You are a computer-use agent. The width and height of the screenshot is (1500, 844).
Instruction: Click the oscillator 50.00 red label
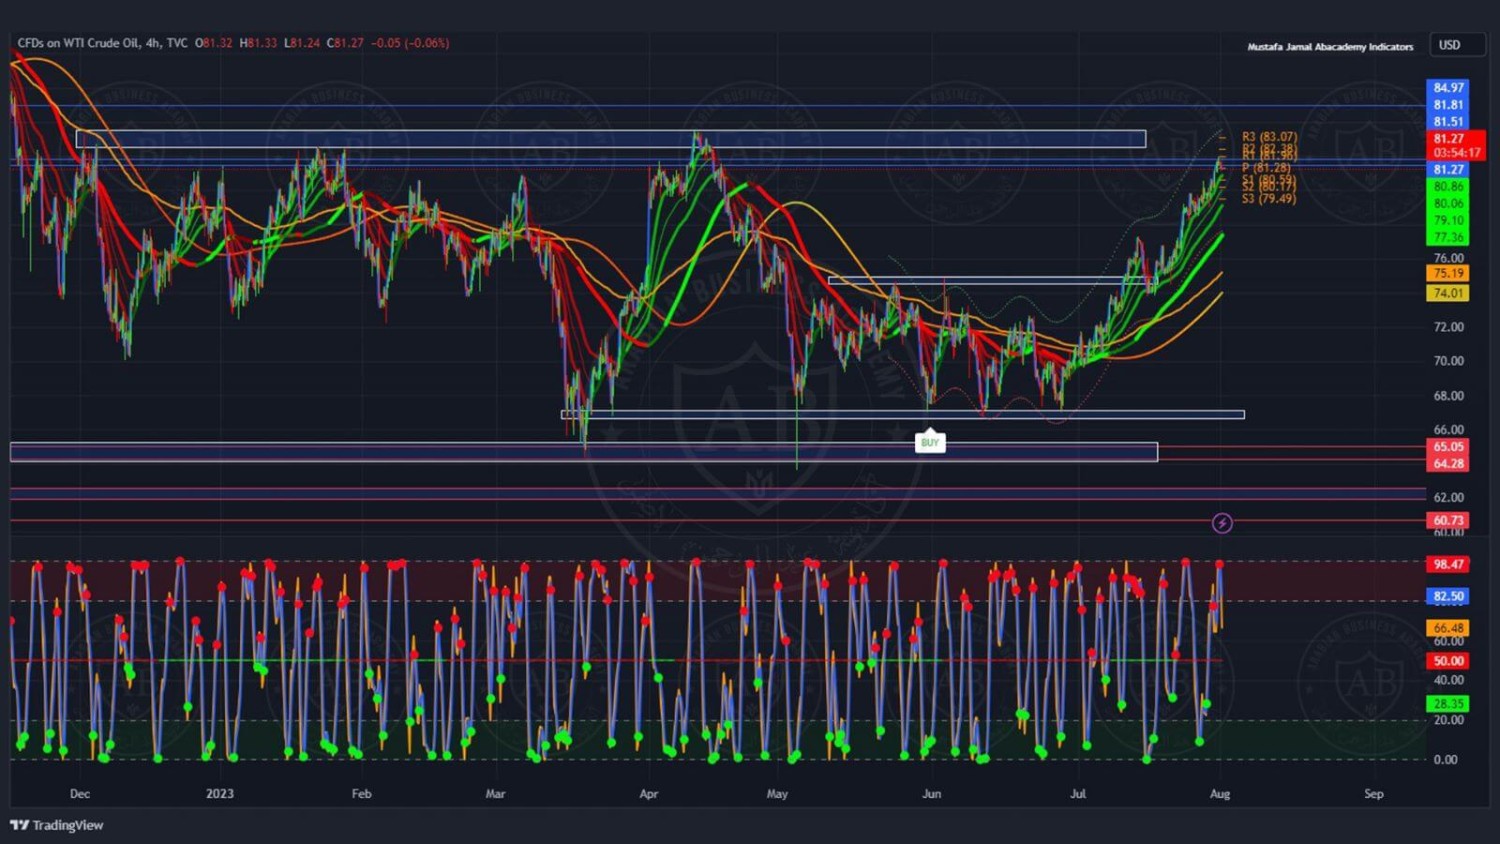tap(1448, 661)
